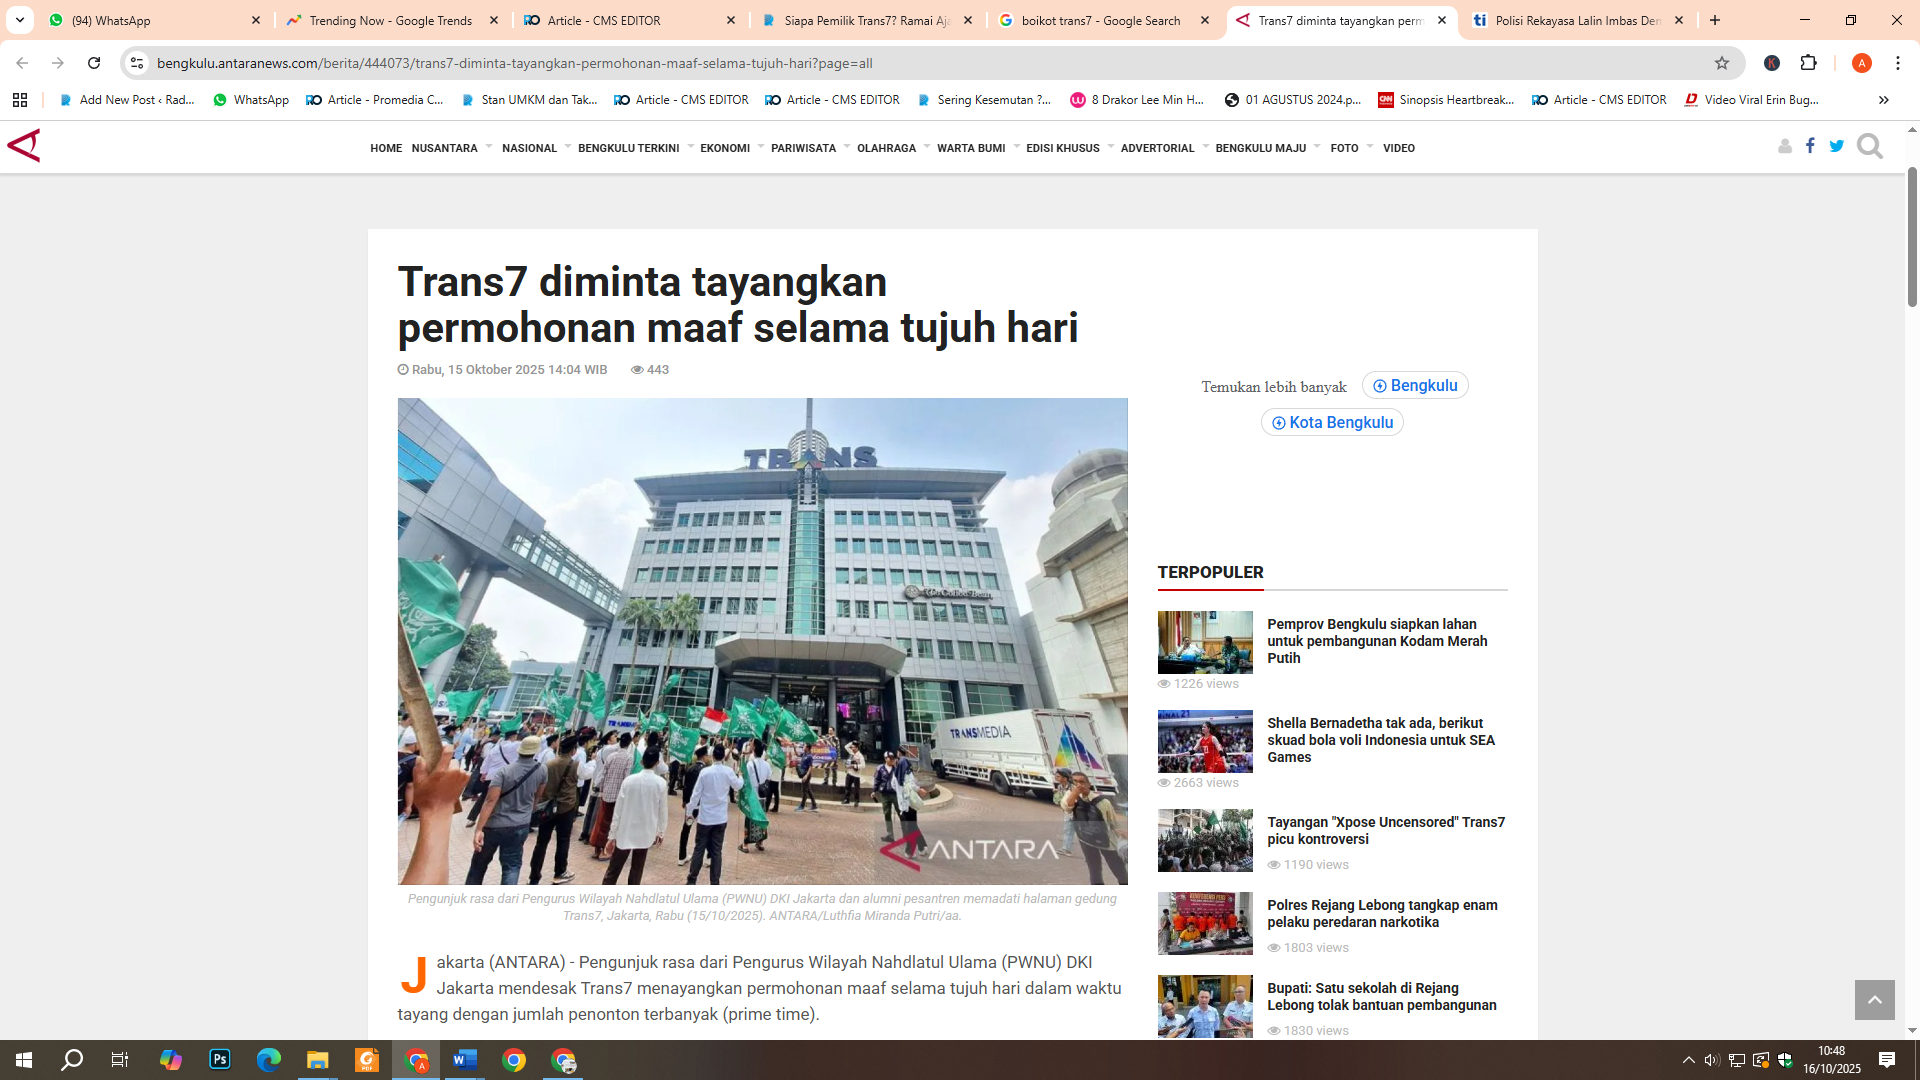Open the site search magnifier icon
Image resolution: width=1920 pixels, height=1080 pixels.
[x=1869, y=147]
